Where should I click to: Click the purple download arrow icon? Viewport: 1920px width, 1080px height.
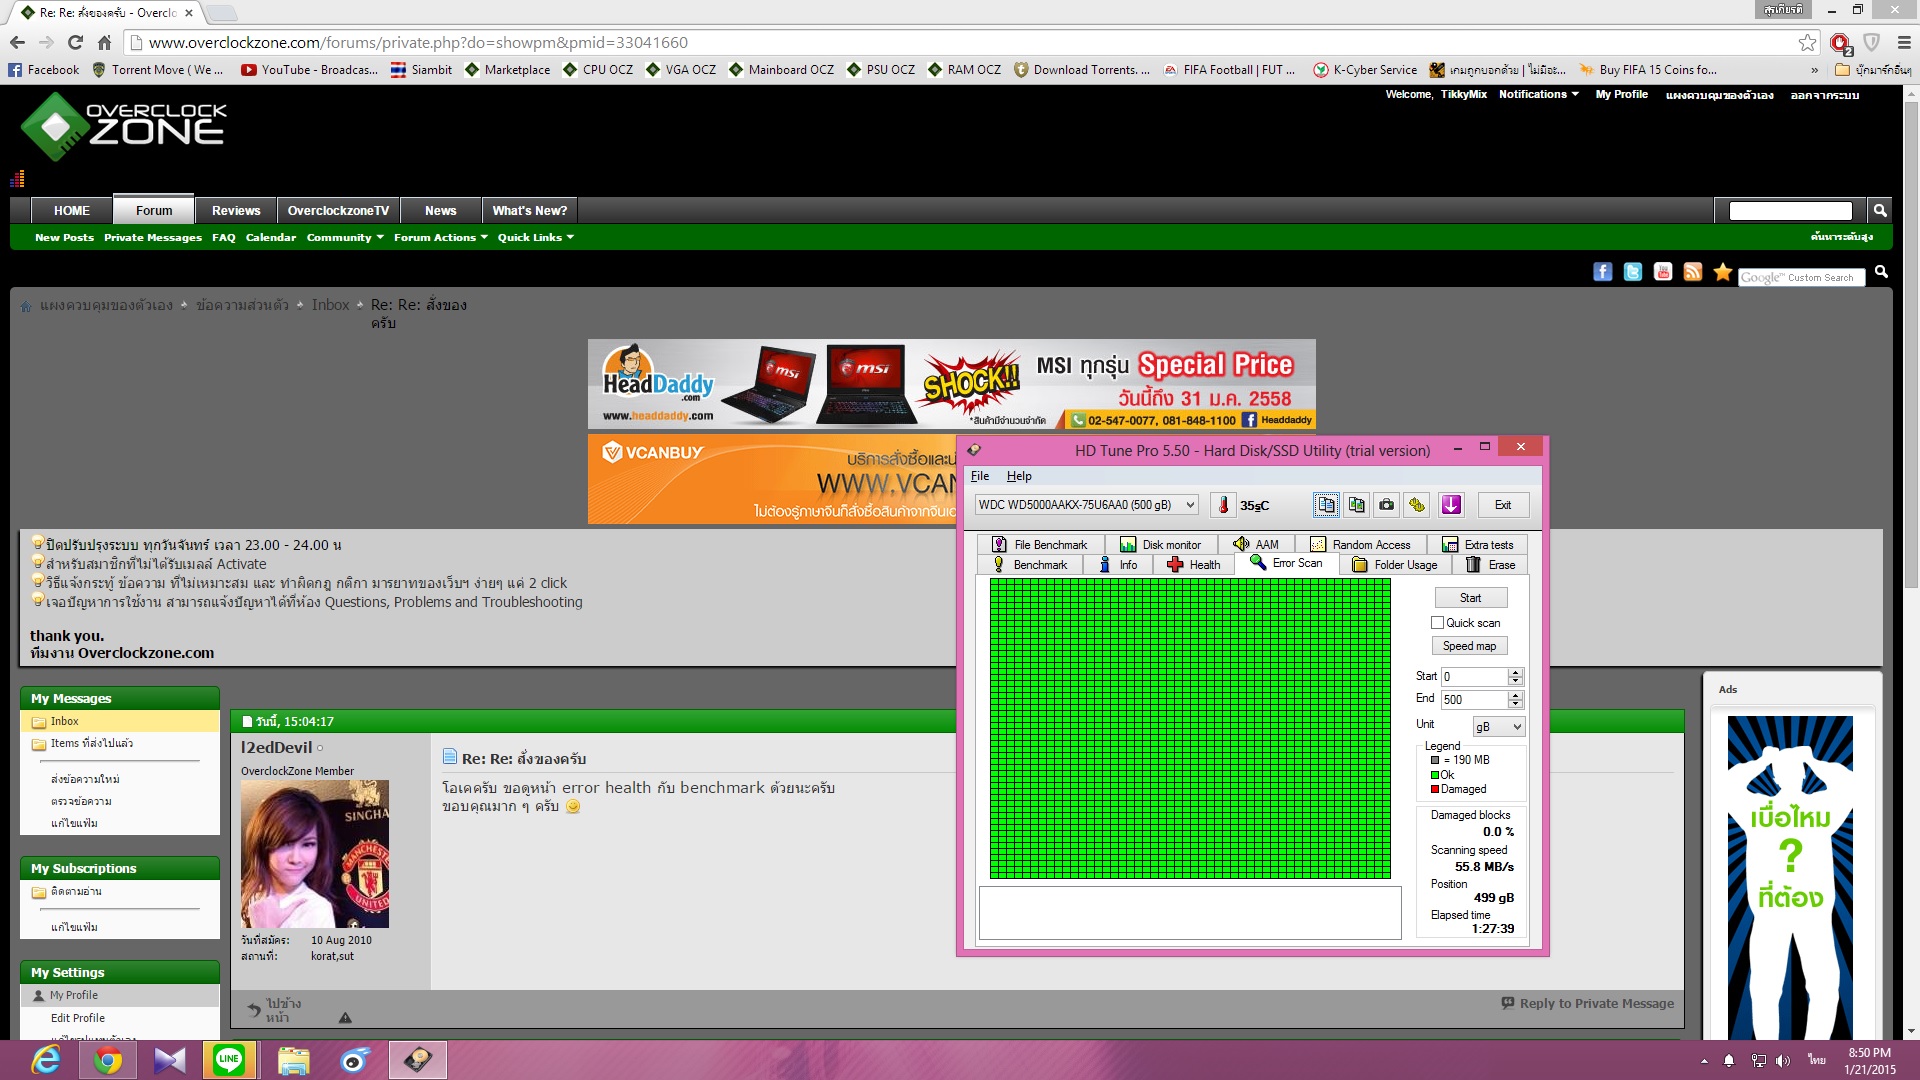[x=1451, y=505]
